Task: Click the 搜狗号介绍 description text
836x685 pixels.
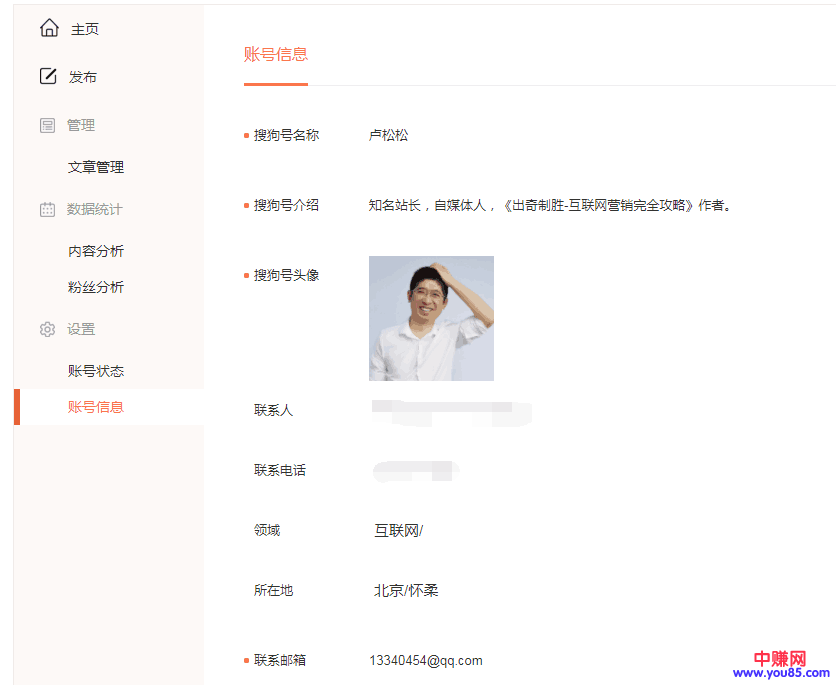Action: point(549,205)
